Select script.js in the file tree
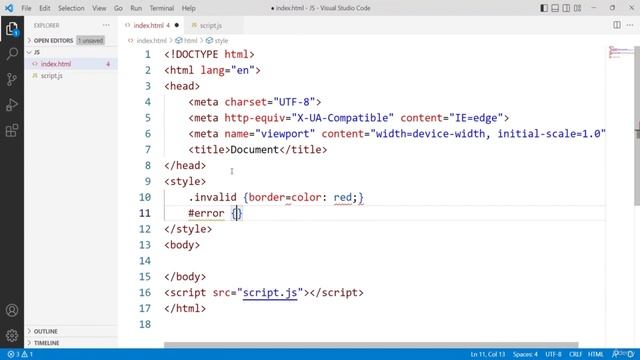This screenshot has height=360, width=640. point(71,76)
